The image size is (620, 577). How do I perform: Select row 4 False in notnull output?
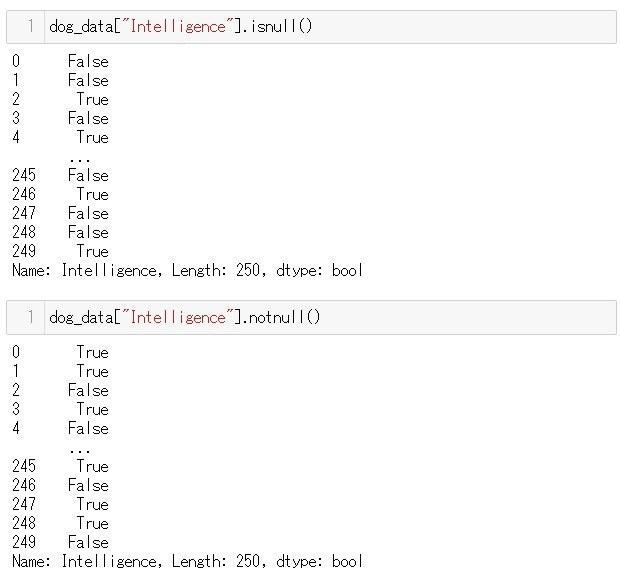(60, 428)
